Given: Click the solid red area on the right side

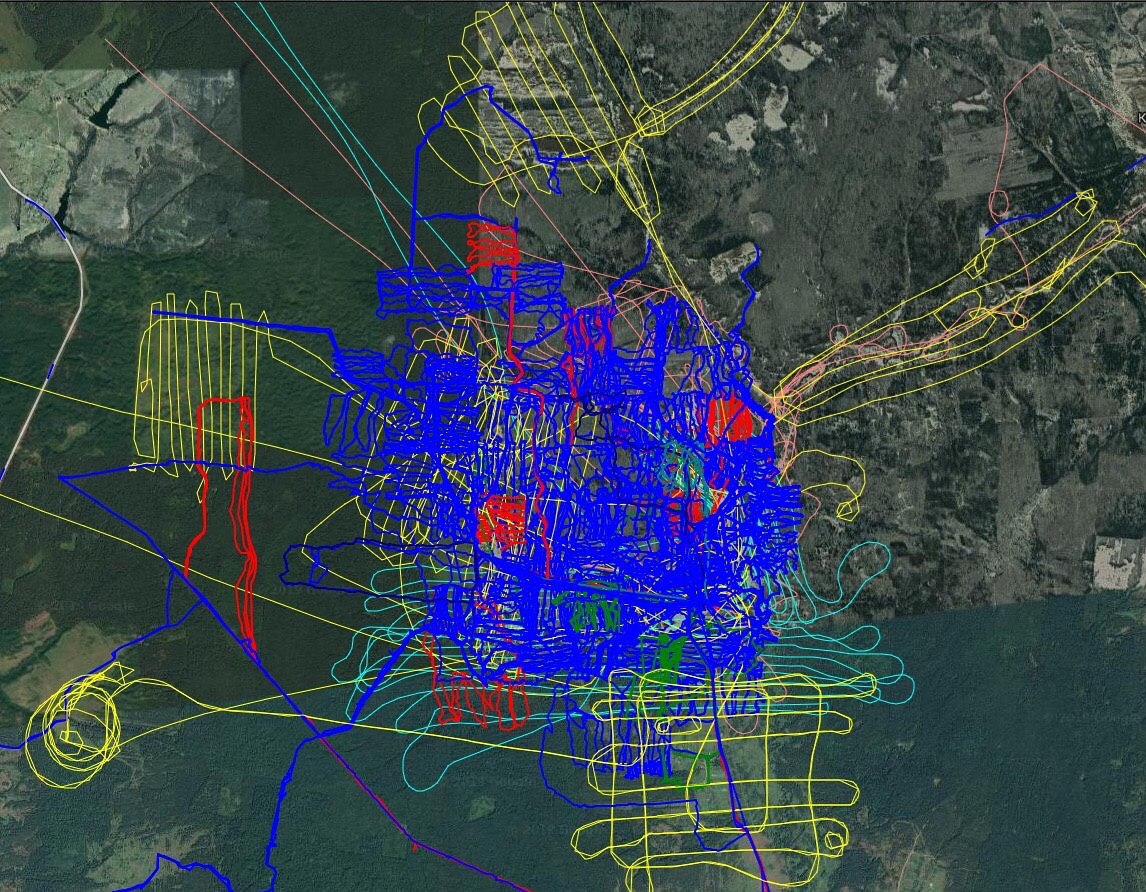Looking at the screenshot, I should click(730, 419).
